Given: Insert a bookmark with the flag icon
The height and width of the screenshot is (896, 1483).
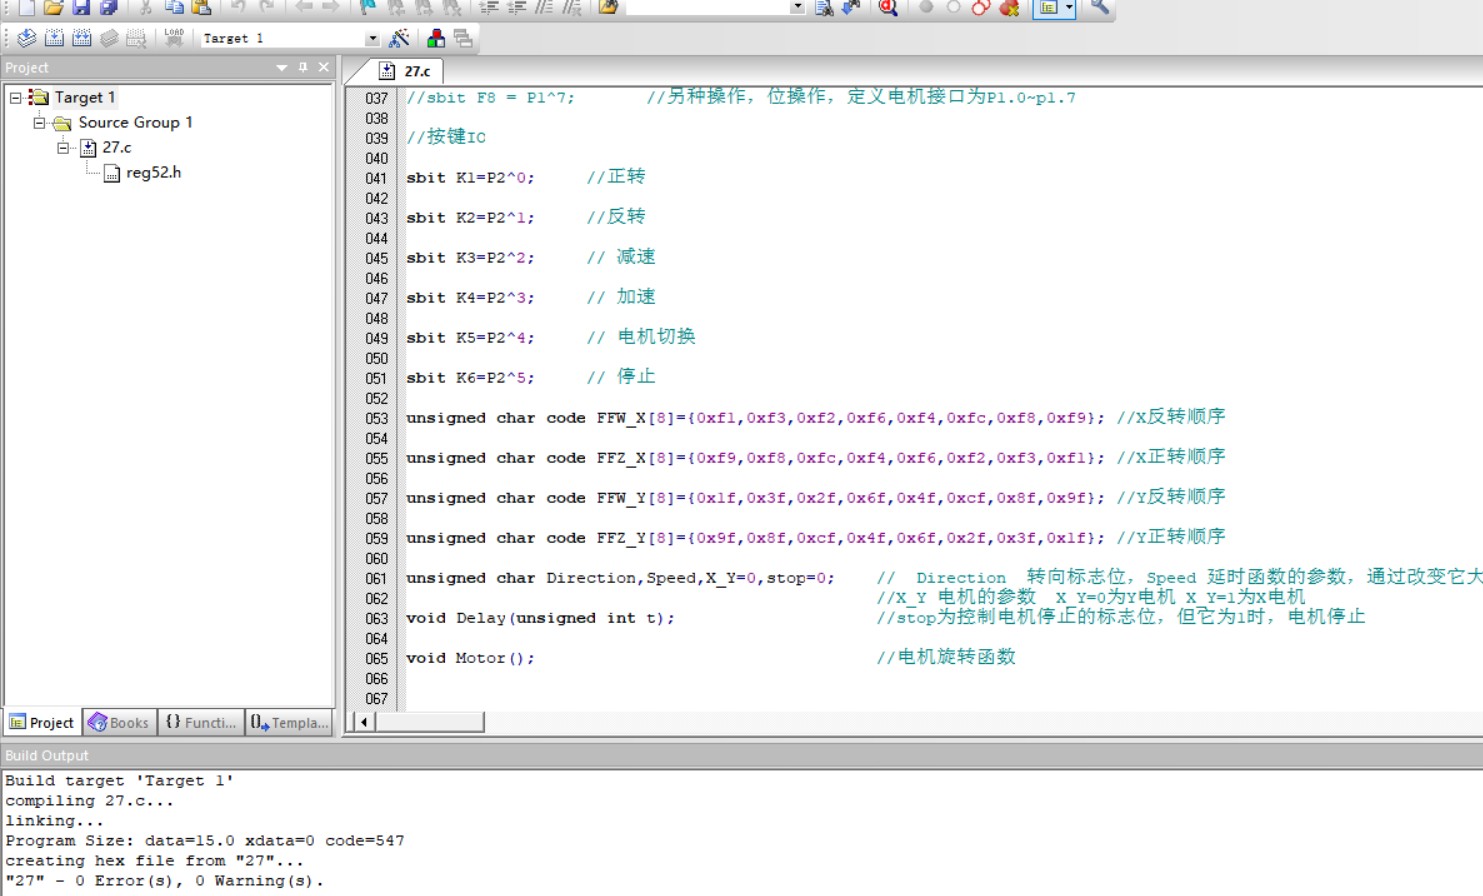Looking at the screenshot, I should coord(368,7).
